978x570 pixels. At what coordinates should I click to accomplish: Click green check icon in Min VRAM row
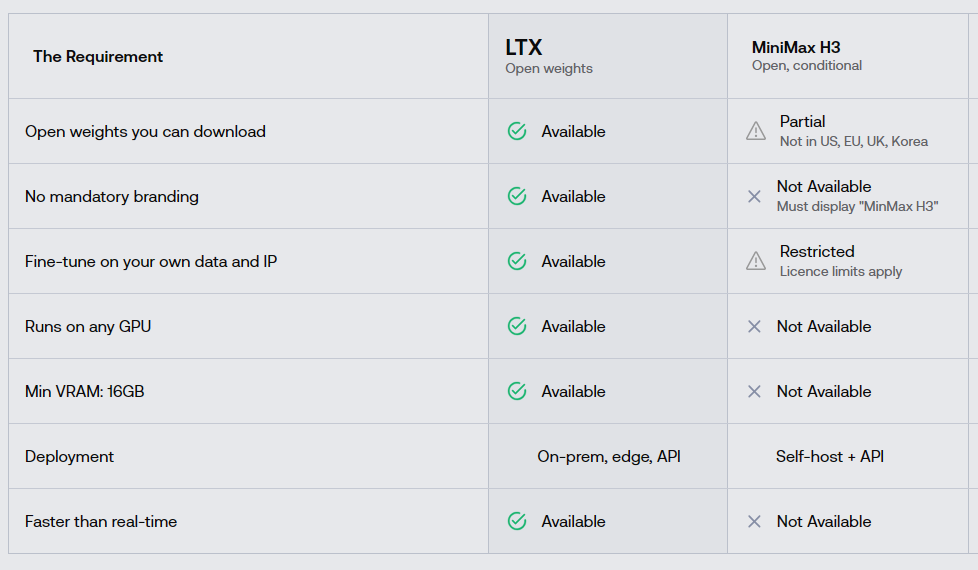point(517,391)
